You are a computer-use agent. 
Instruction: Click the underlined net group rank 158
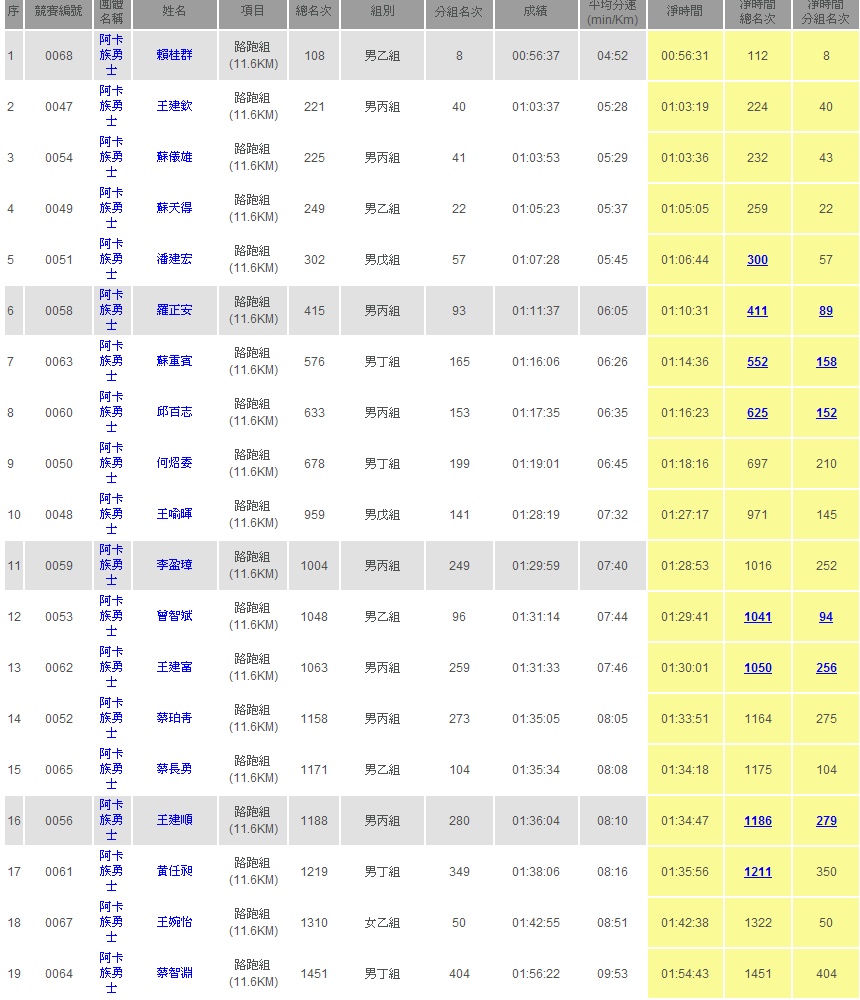point(826,362)
